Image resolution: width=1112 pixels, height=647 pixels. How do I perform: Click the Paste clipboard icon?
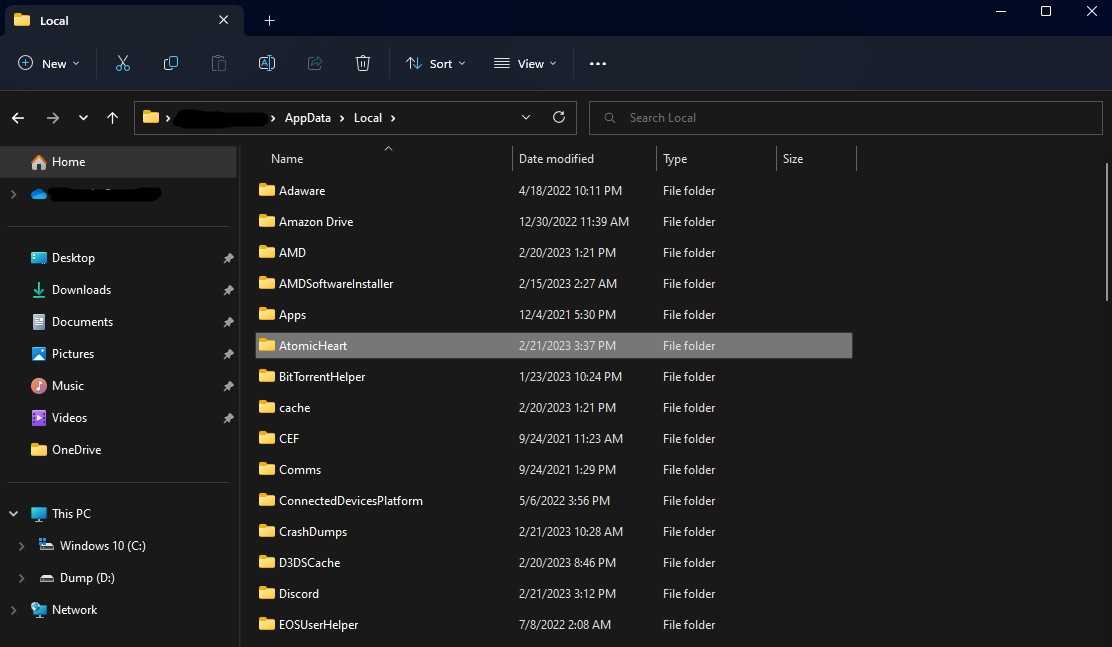[219, 63]
